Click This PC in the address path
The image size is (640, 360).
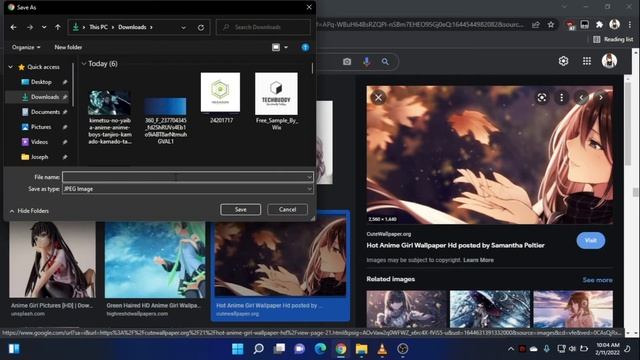98,27
